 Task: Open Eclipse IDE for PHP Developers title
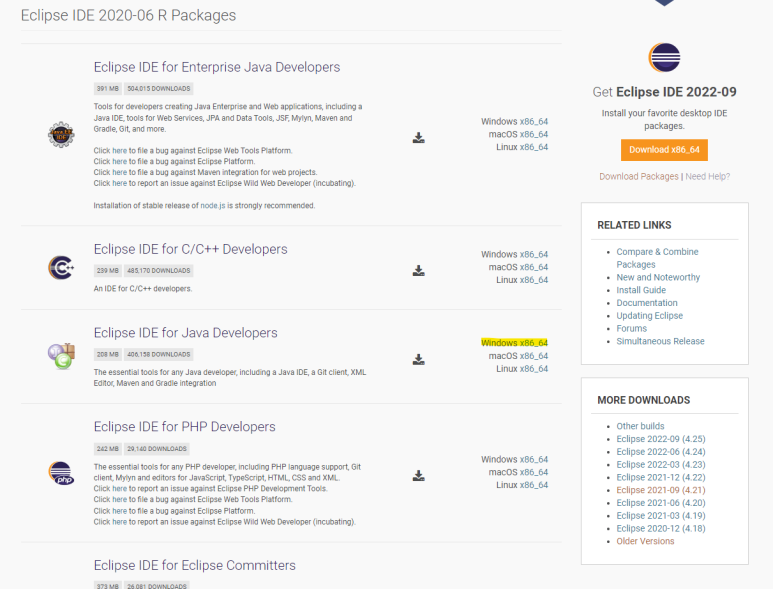(x=184, y=426)
